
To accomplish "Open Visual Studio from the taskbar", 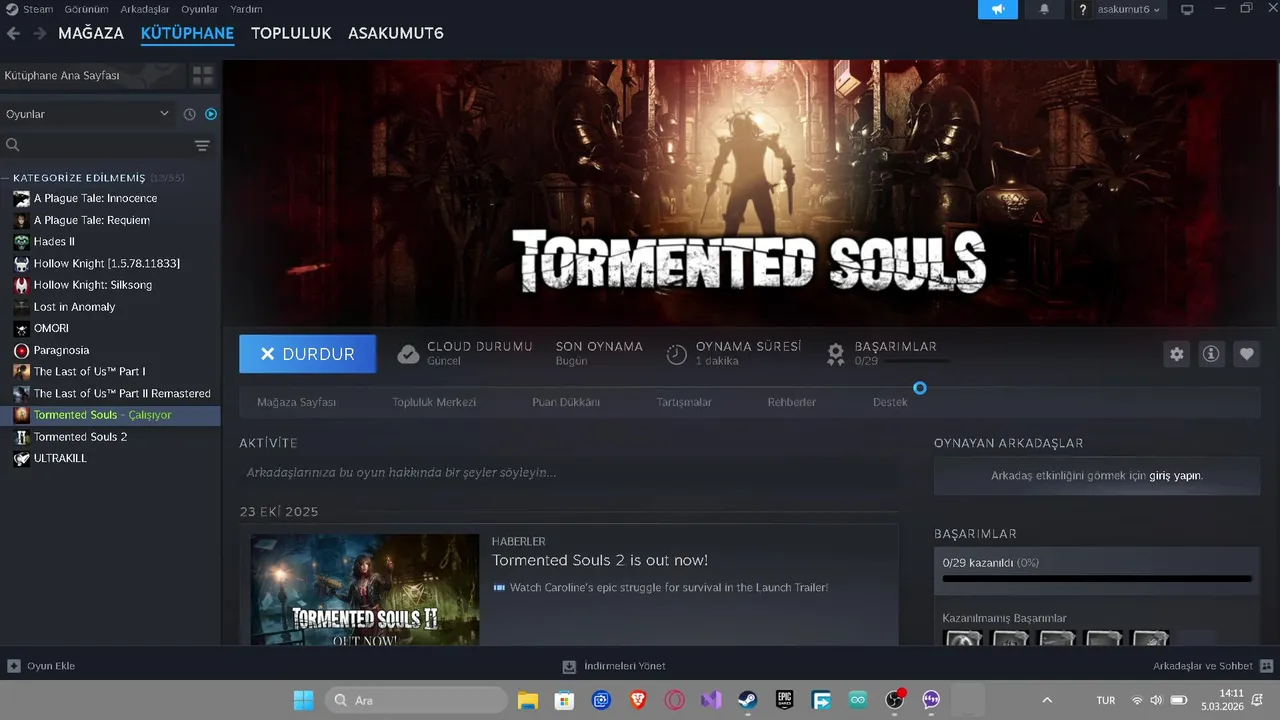I will click(711, 700).
